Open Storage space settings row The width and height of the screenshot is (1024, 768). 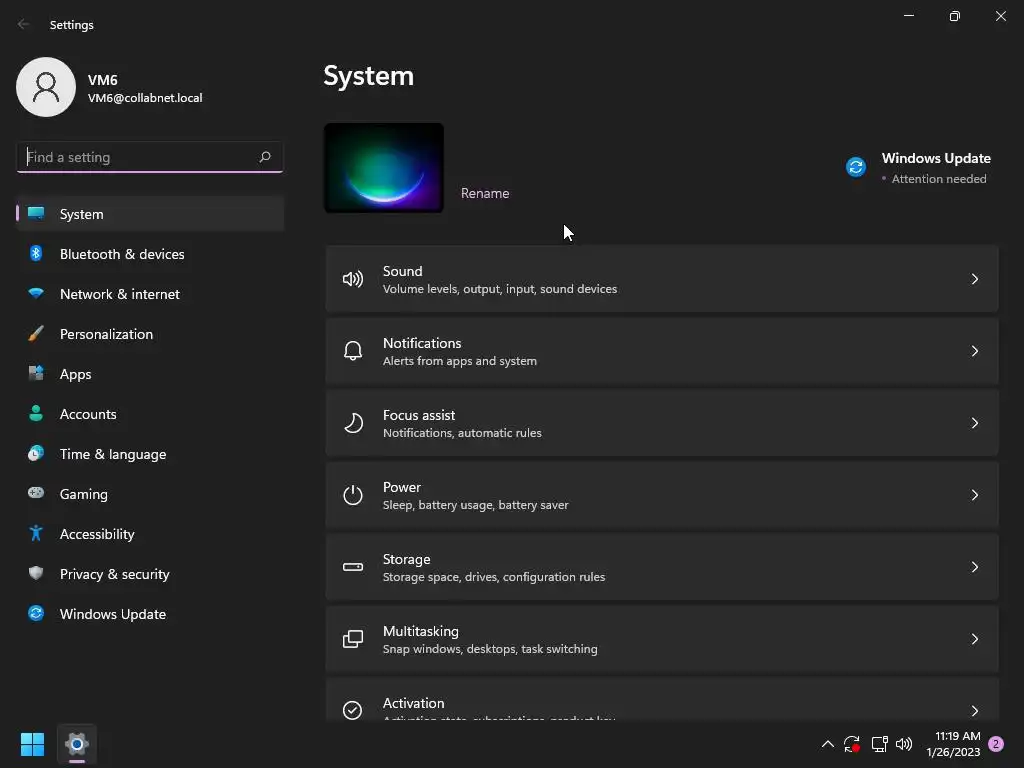click(662, 567)
